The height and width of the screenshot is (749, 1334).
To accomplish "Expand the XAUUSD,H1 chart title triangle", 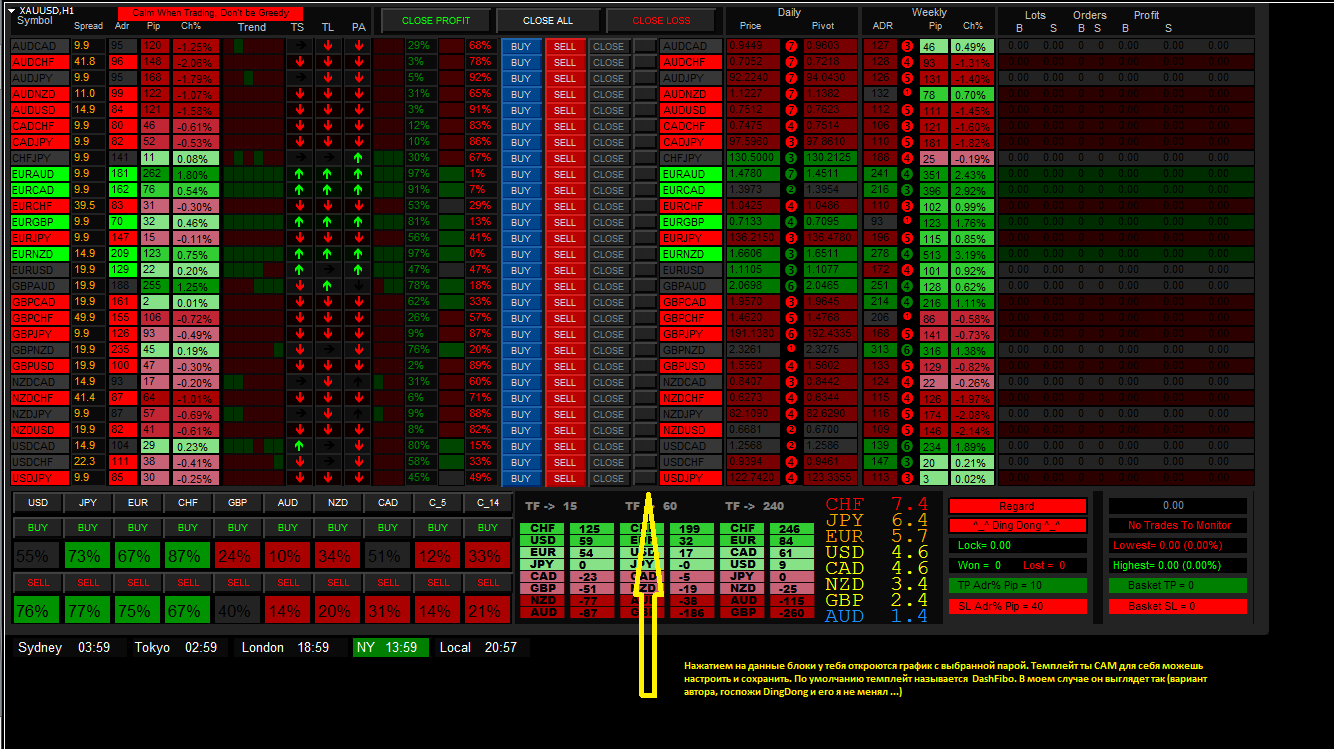I will coord(11,10).
